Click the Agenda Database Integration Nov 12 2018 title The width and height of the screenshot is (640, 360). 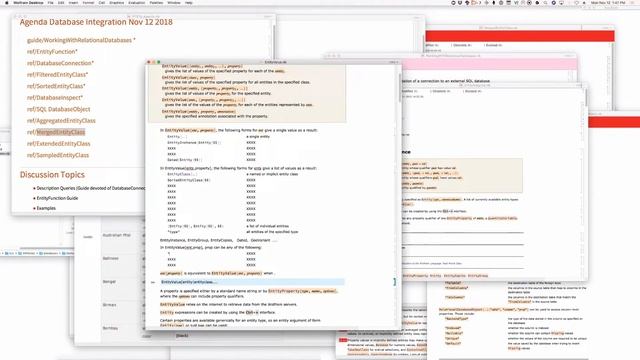click(96, 22)
